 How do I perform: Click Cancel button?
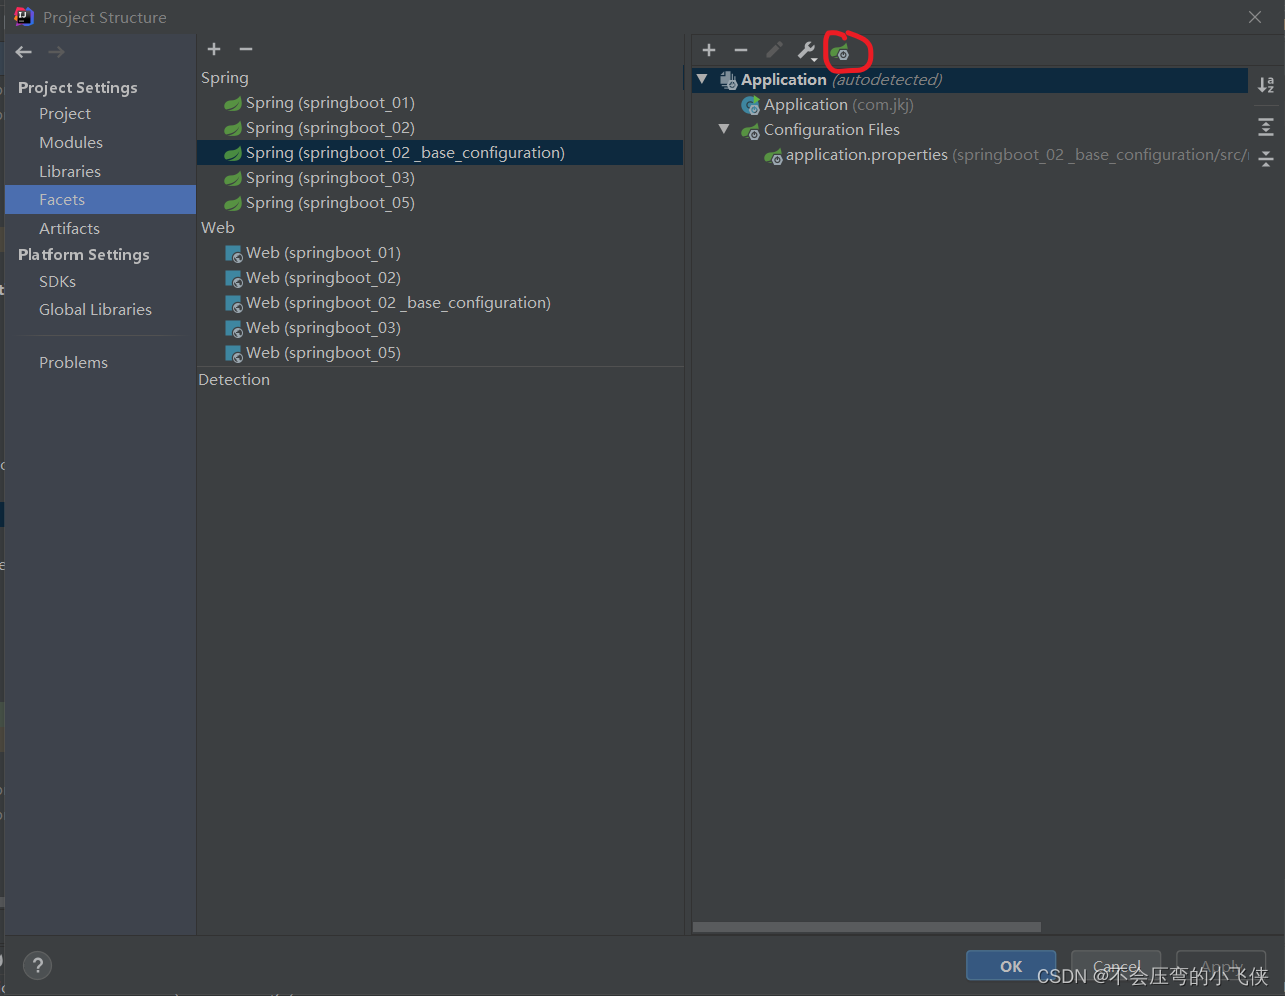point(1116,966)
